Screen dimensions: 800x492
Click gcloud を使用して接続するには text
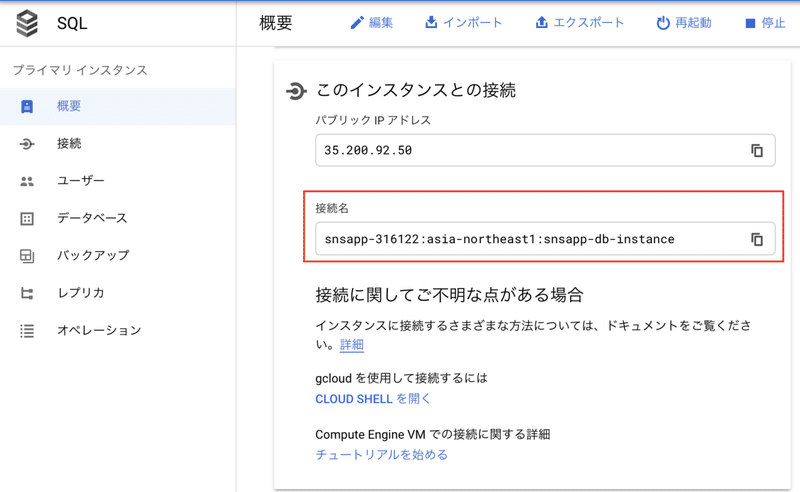402,378
